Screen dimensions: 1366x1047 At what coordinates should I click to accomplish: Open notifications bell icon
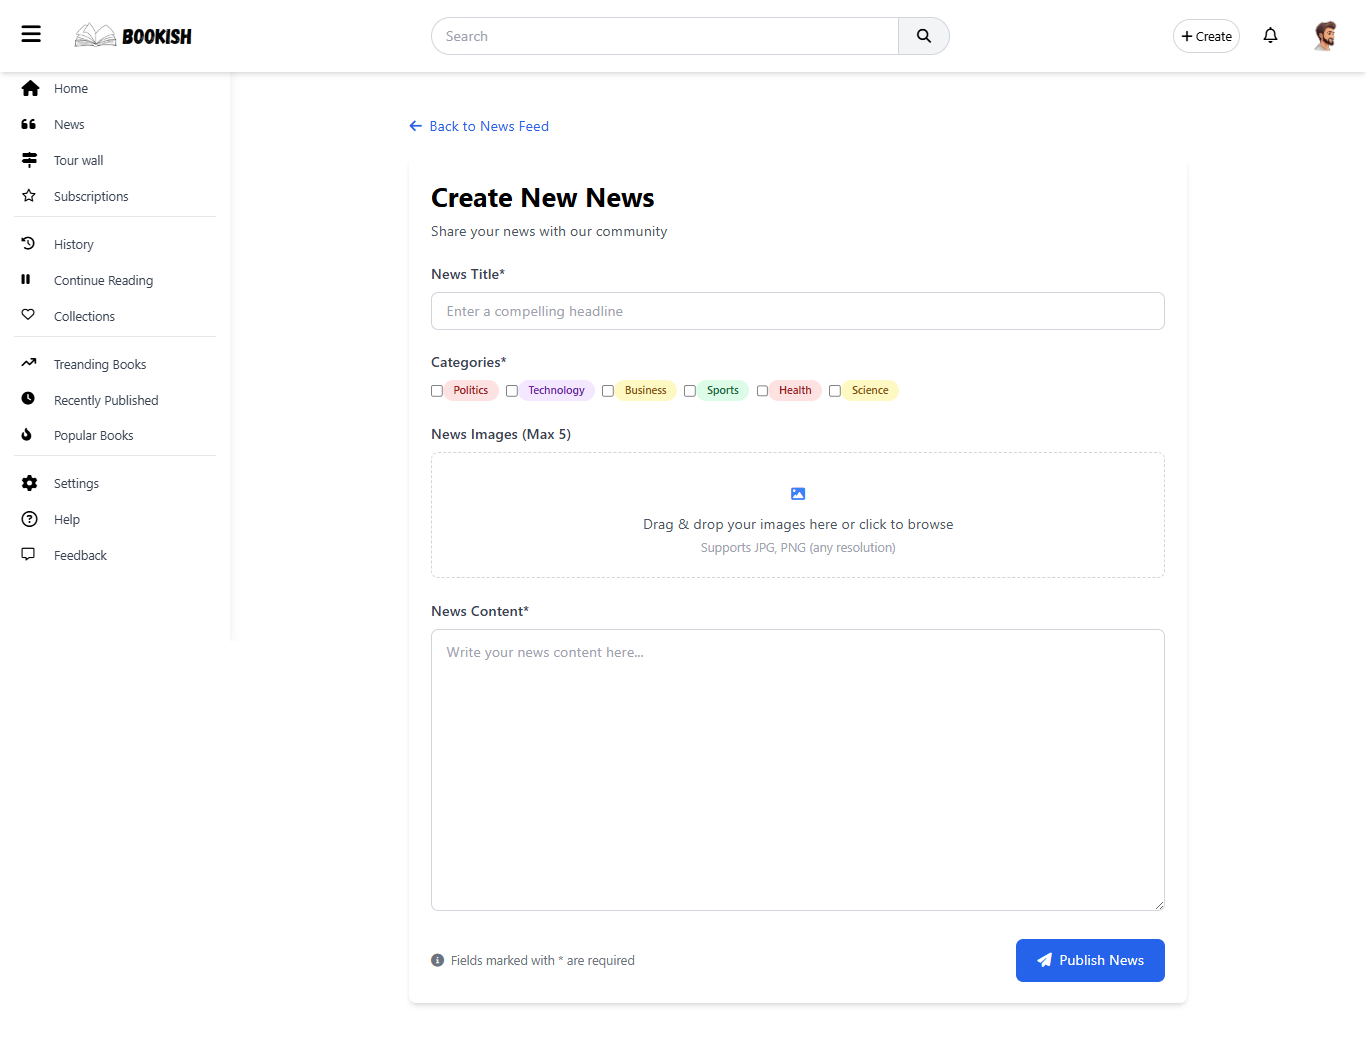pos(1270,36)
